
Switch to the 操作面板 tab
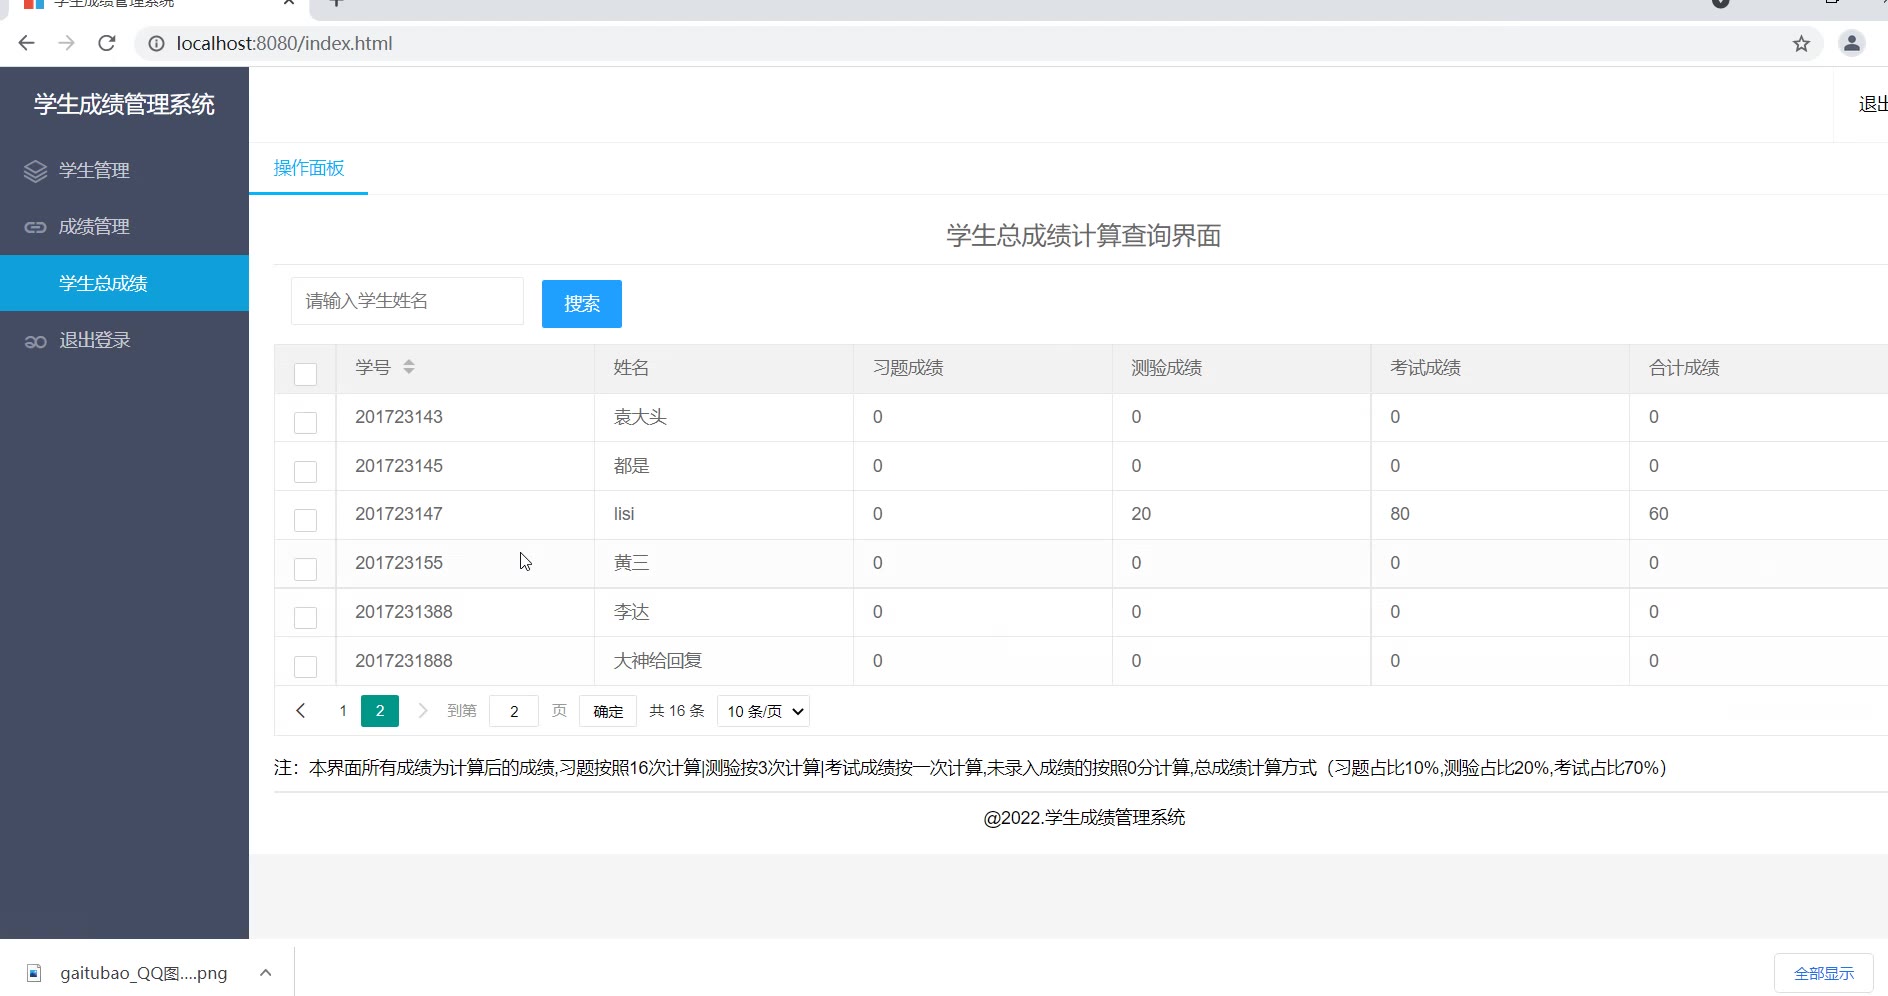click(x=308, y=168)
